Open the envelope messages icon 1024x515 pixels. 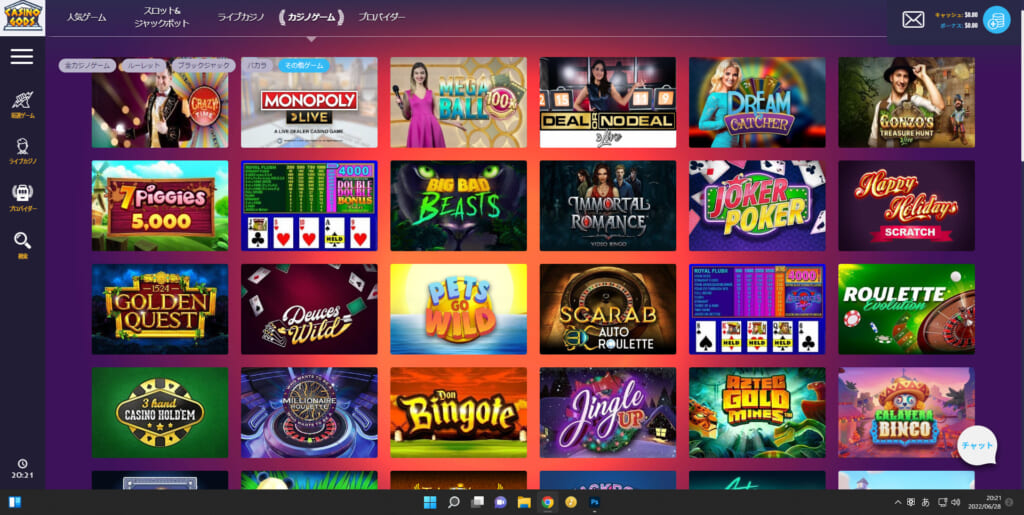(x=913, y=20)
